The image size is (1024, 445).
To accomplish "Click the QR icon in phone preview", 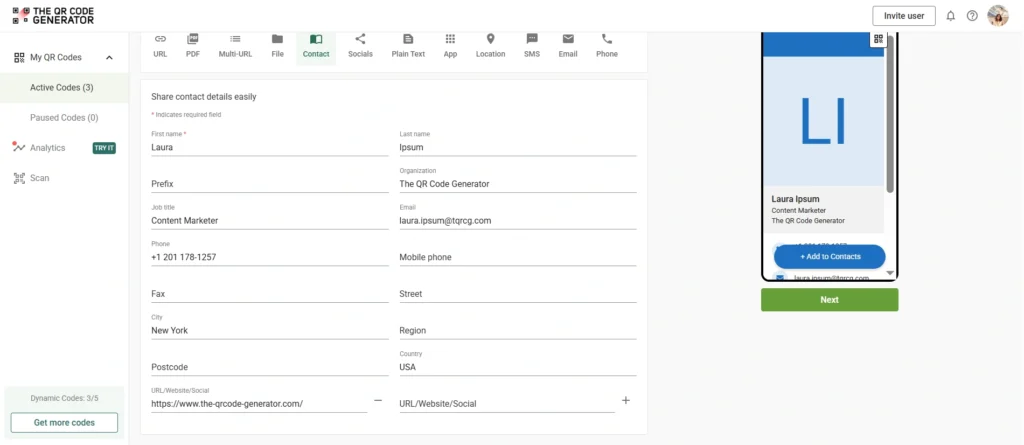I will pyautogui.click(x=878, y=39).
